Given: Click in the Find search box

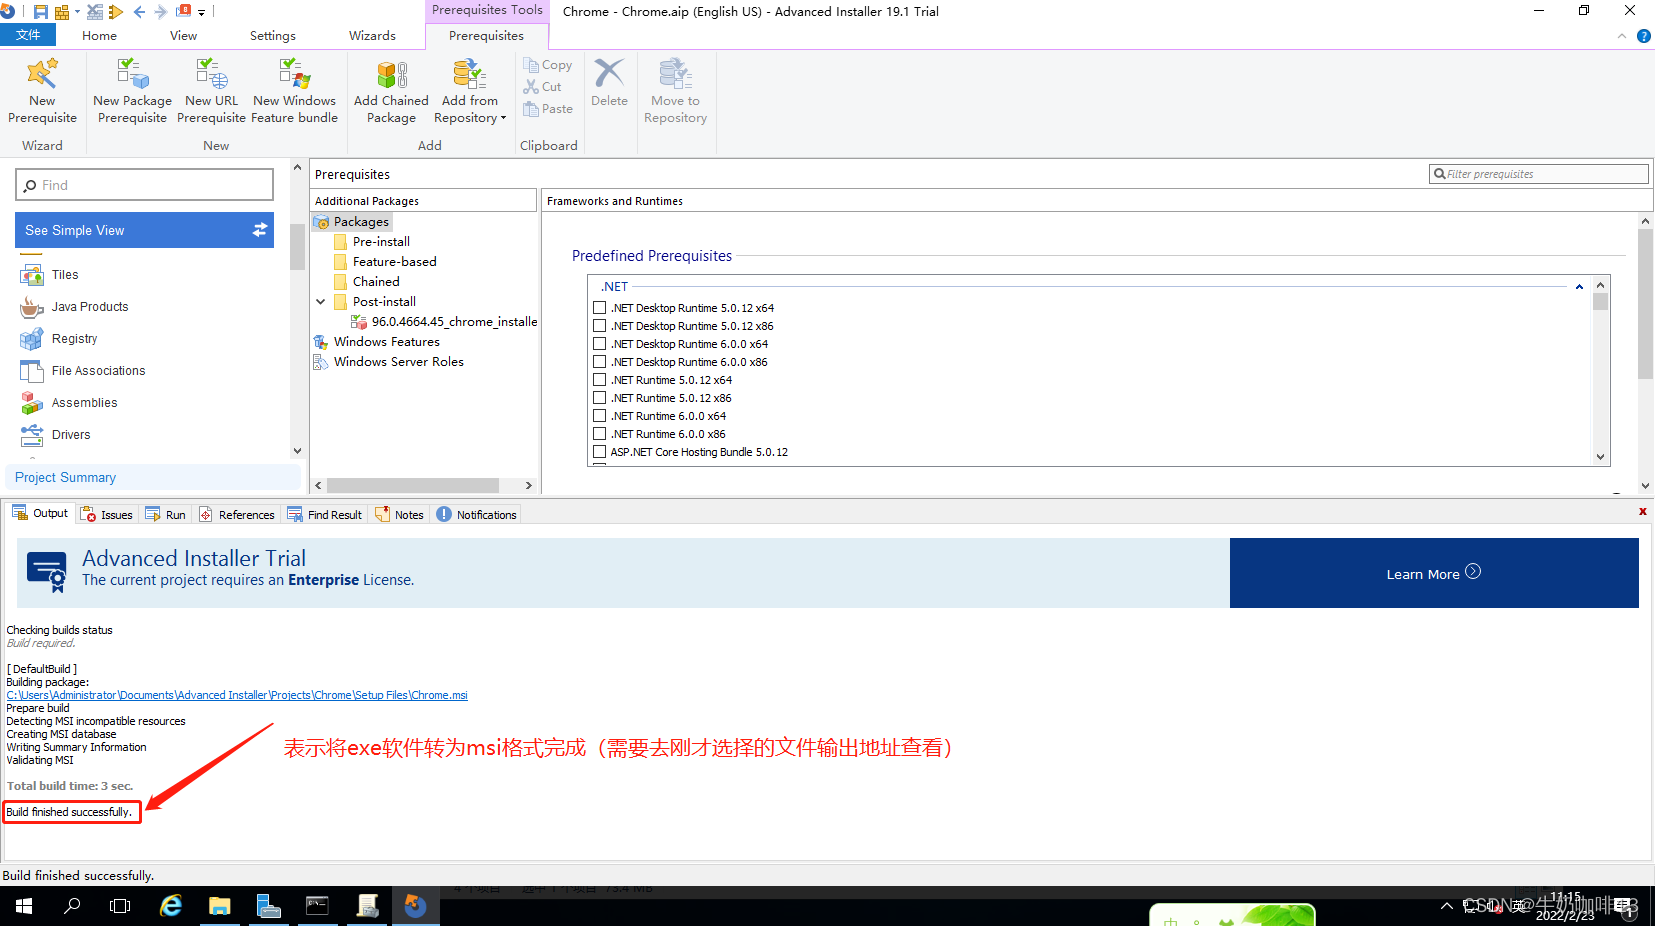Looking at the screenshot, I should (x=144, y=185).
